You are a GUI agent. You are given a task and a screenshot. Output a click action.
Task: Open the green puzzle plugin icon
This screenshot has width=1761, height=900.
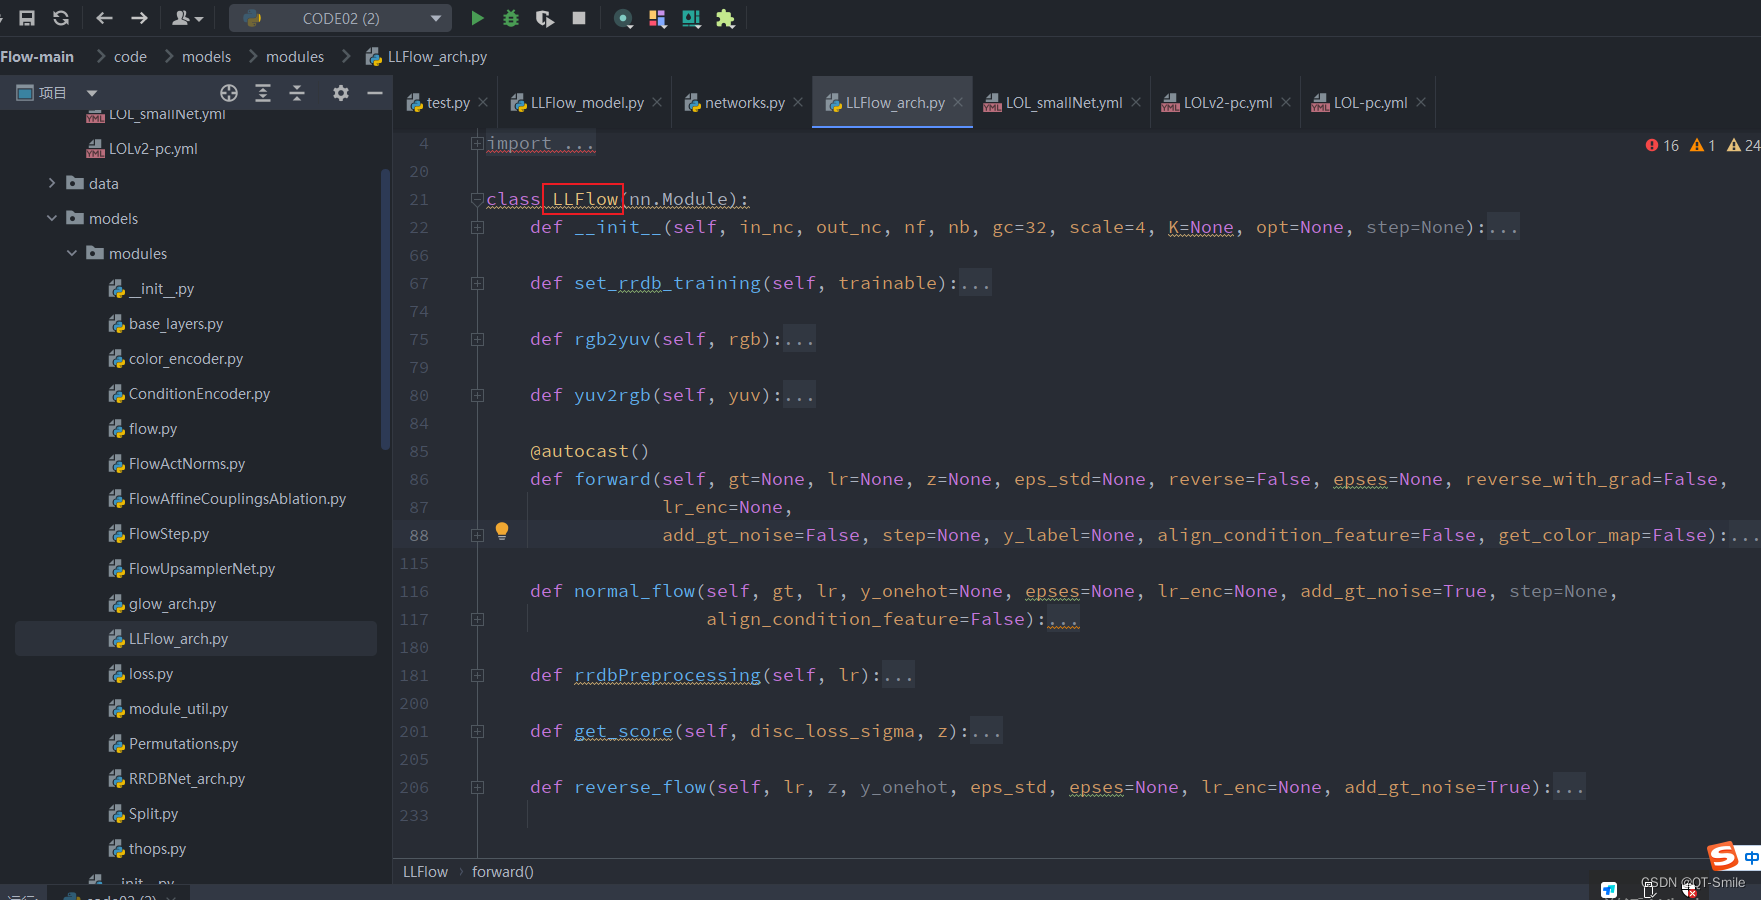tap(725, 18)
